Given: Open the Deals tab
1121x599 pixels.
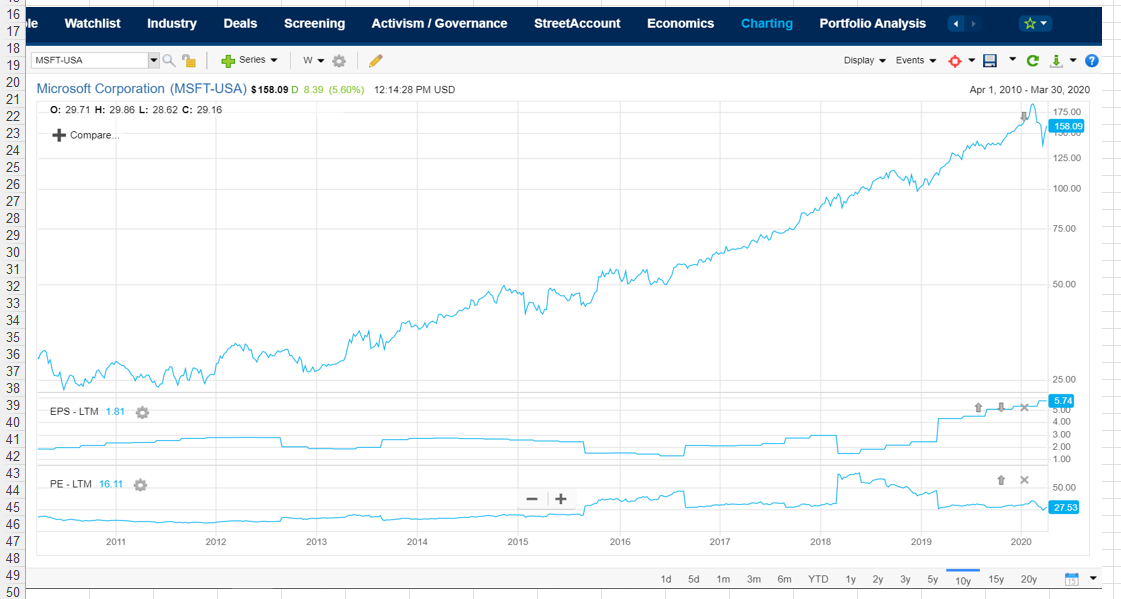Looking at the screenshot, I should tap(240, 24).
